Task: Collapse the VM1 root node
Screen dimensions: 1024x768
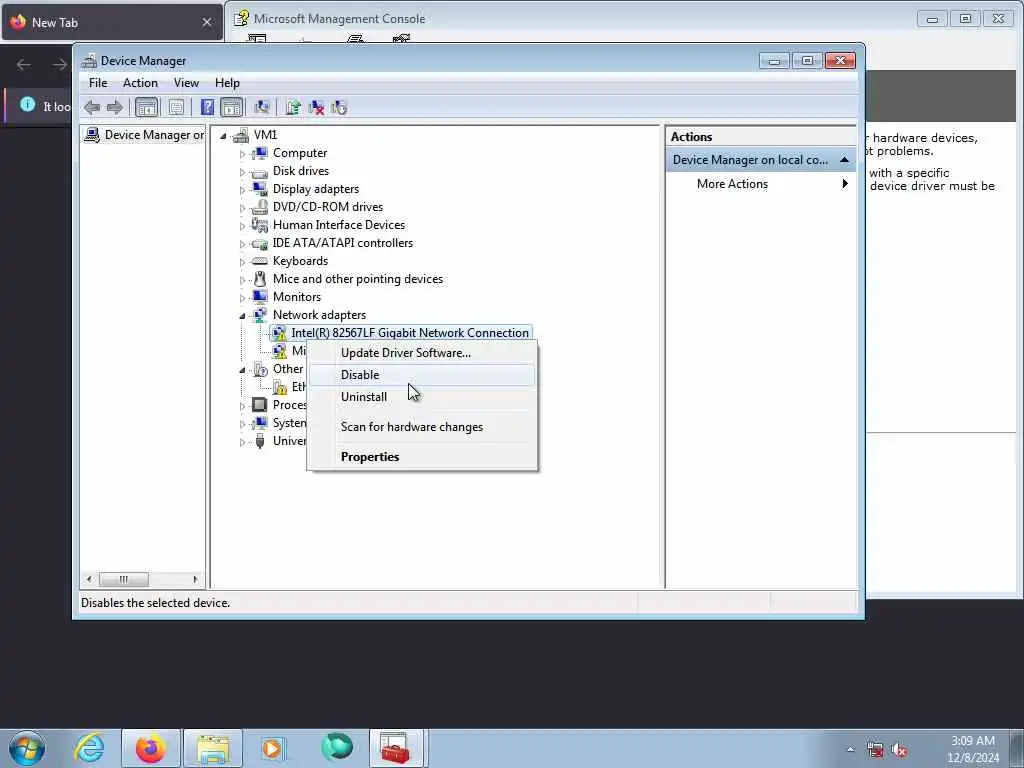Action: [x=223, y=136]
